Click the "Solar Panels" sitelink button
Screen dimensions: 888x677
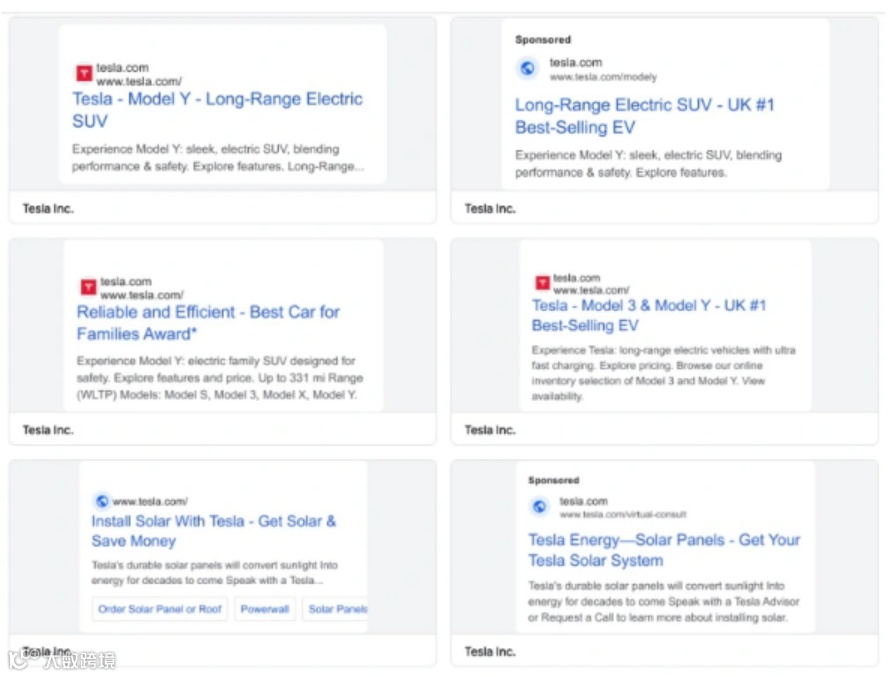tap(337, 609)
